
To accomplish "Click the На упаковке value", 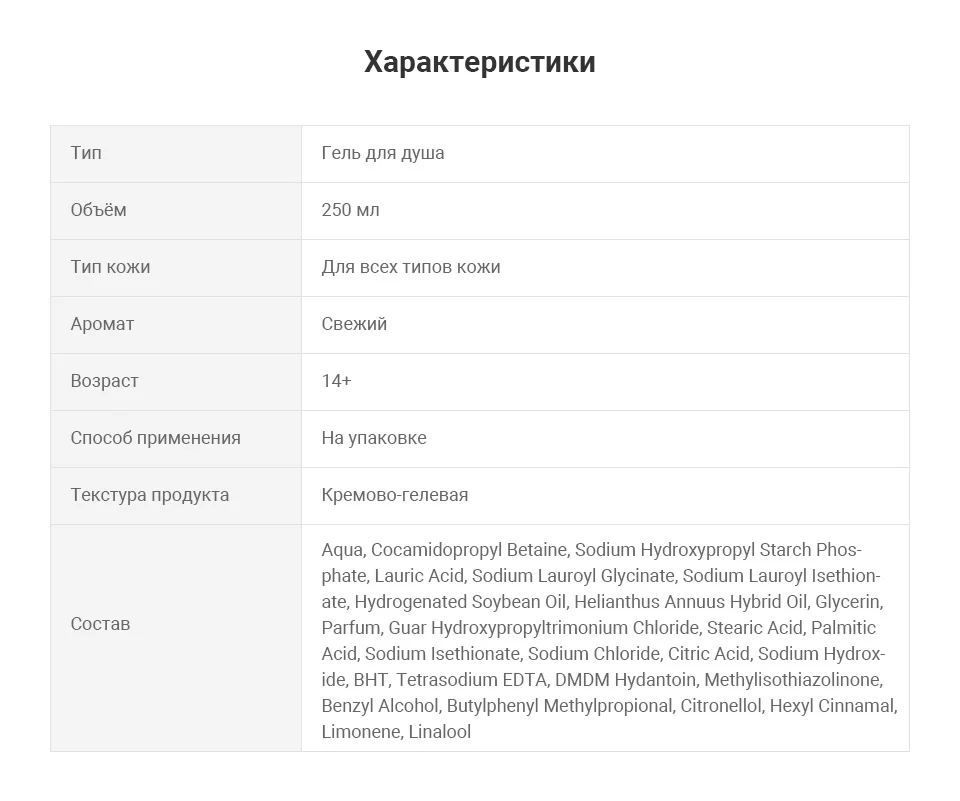I will click(374, 438).
